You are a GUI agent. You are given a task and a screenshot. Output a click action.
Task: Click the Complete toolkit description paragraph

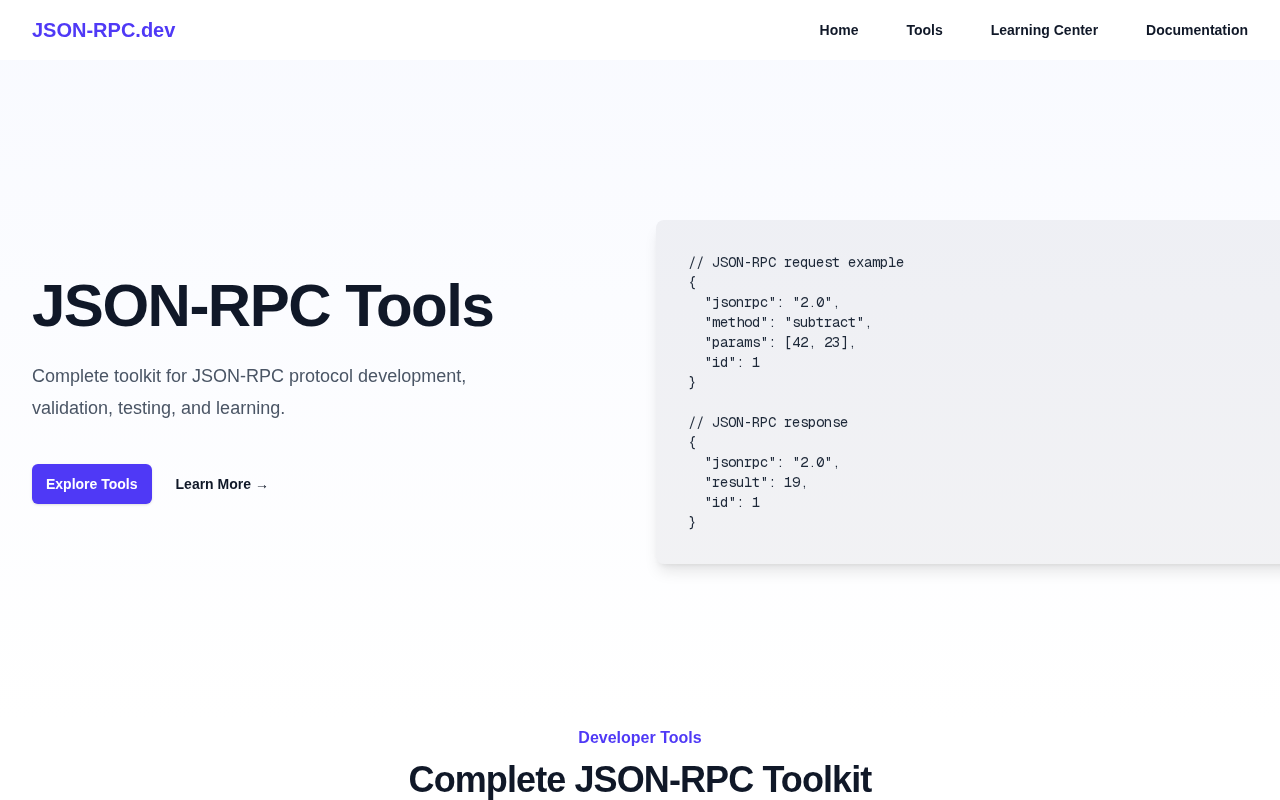point(249,392)
